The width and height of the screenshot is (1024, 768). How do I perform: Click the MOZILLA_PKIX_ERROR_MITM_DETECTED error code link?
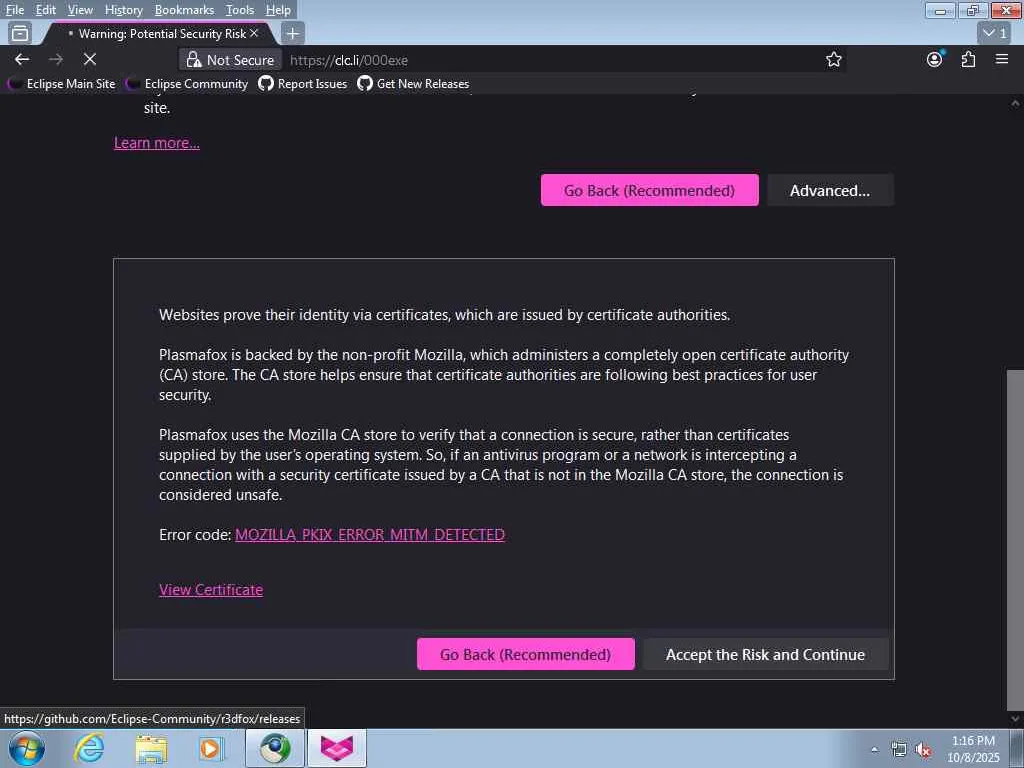click(x=370, y=534)
